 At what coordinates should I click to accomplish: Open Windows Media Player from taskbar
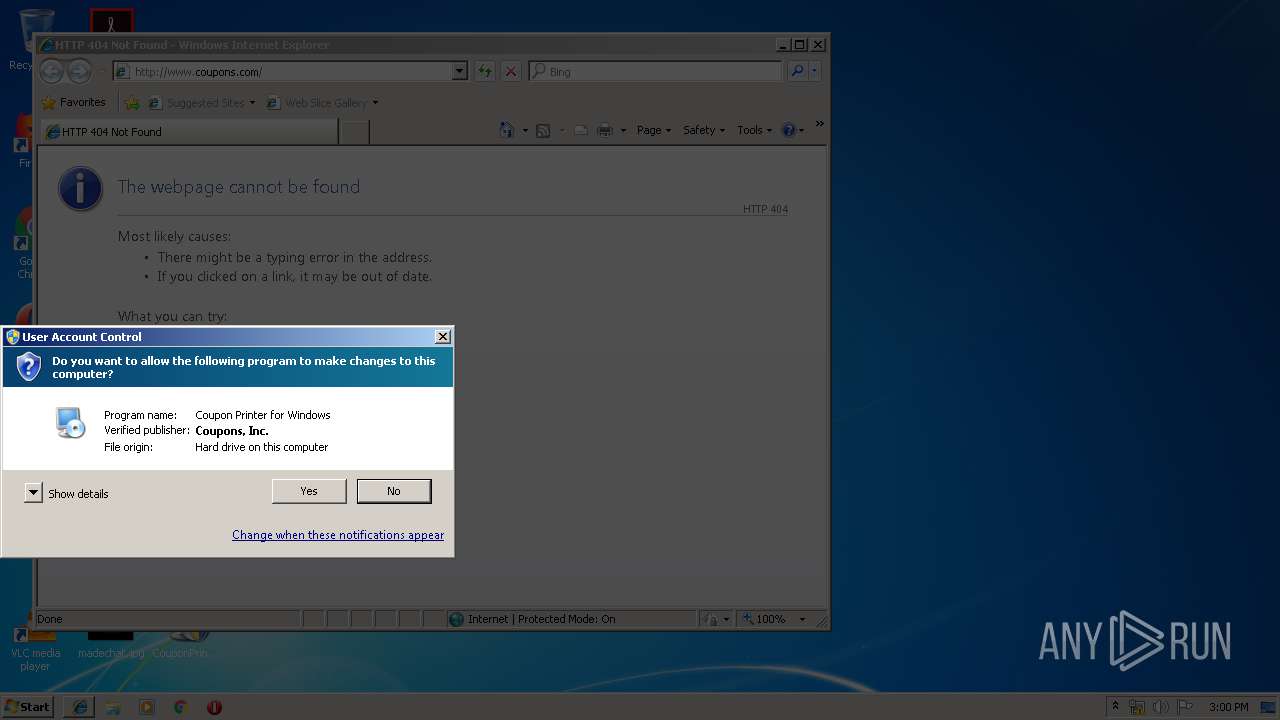147,707
